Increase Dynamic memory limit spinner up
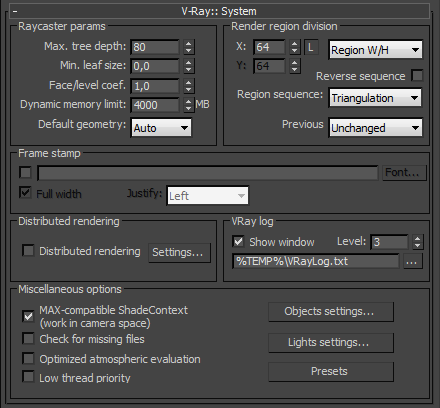 coord(189,102)
